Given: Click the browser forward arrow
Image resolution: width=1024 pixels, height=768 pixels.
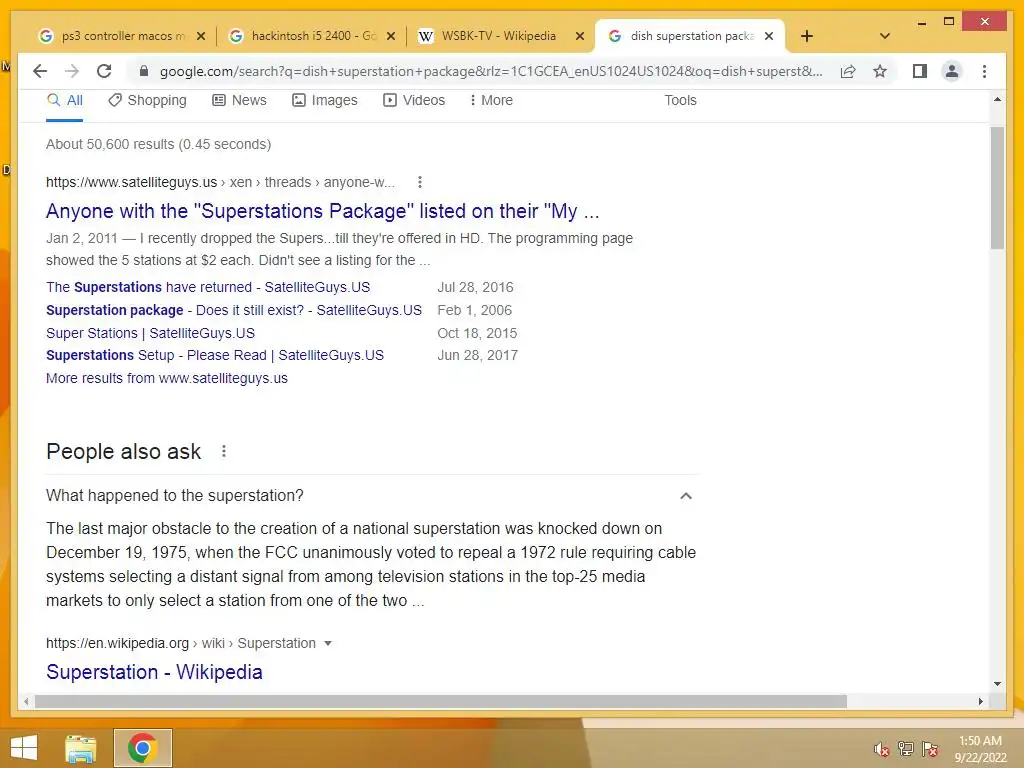Looking at the screenshot, I should 72,71.
